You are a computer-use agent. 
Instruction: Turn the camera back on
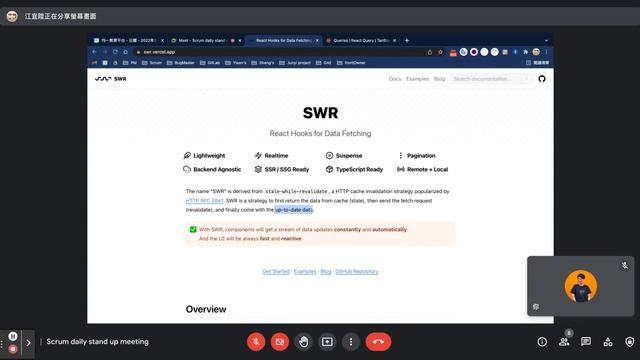tap(280, 342)
